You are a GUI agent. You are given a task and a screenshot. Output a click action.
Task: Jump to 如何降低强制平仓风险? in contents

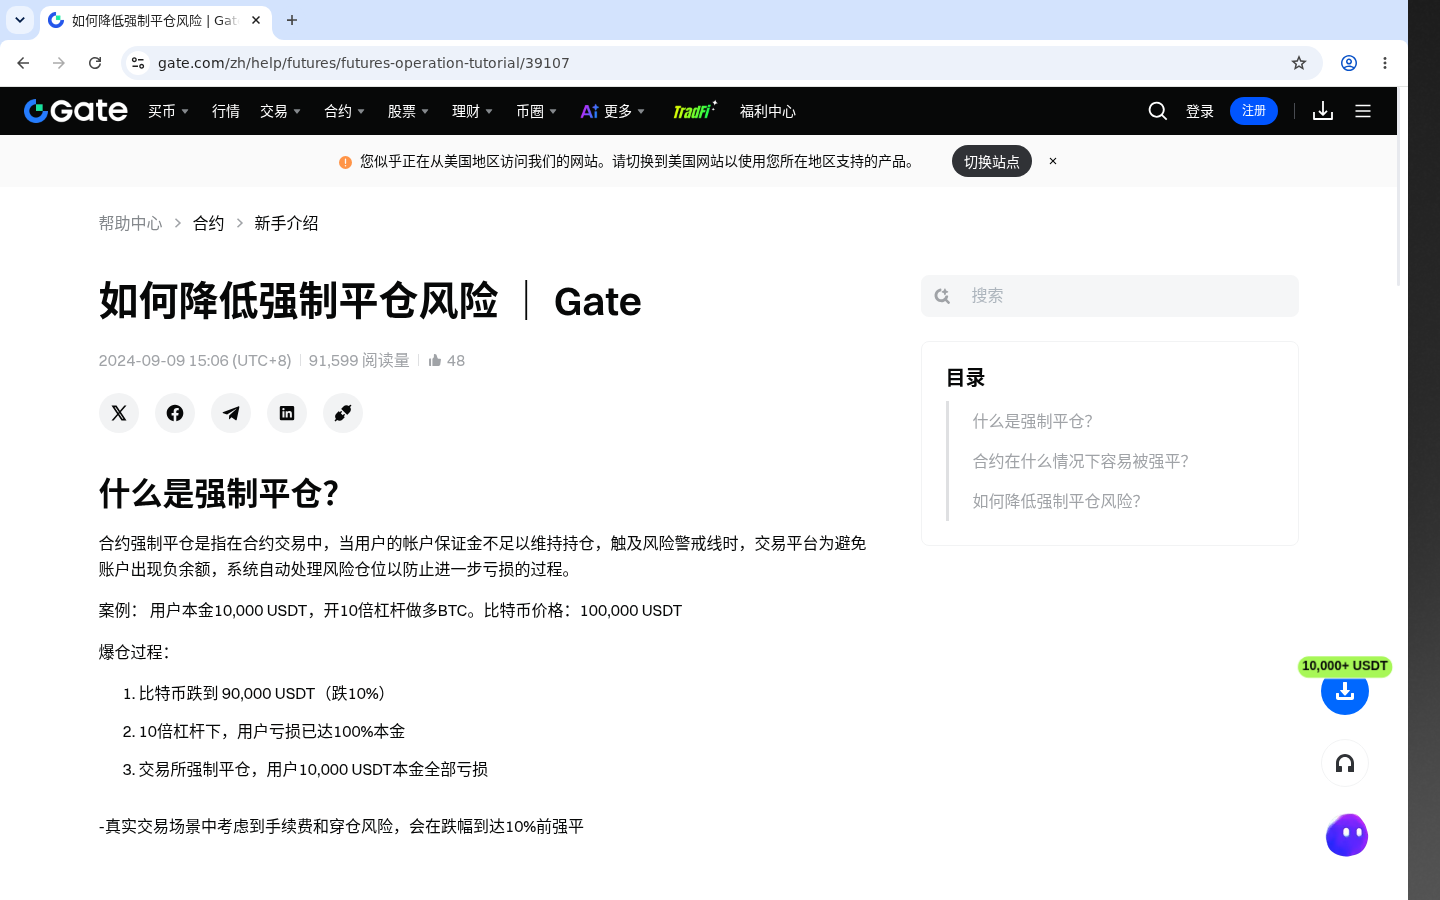point(1057,501)
